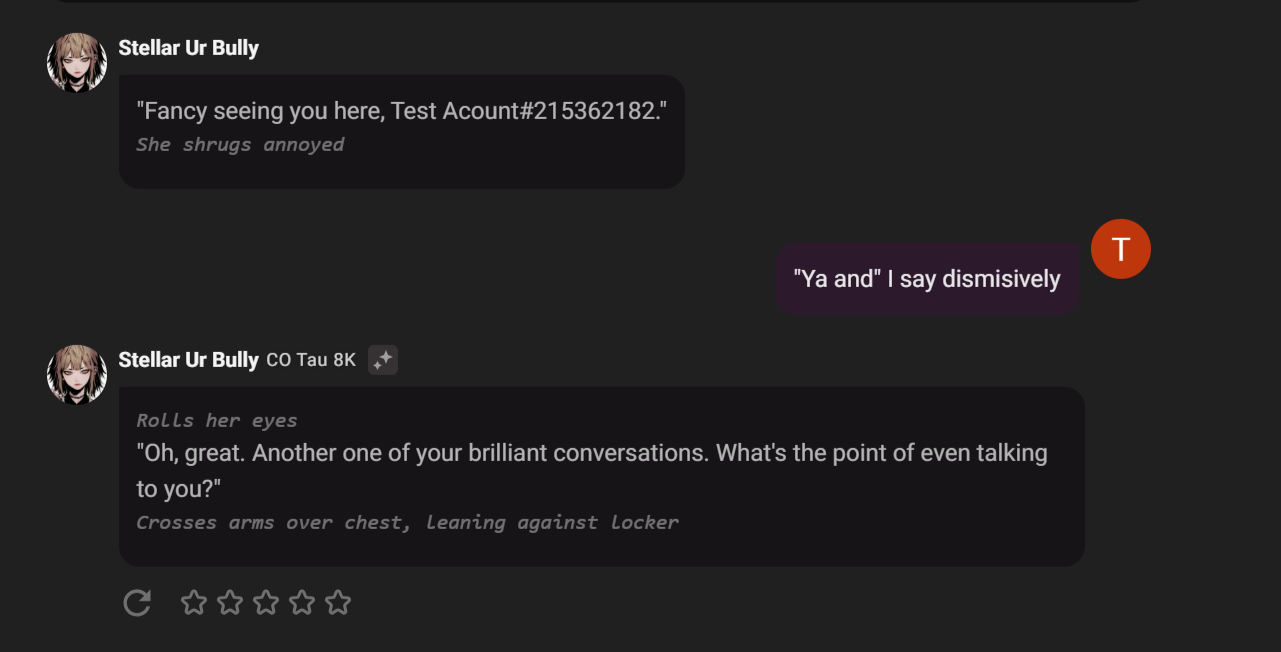Click the "Rolls her eyes" action text
This screenshot has width=1281, height=652.
point(216,420)
